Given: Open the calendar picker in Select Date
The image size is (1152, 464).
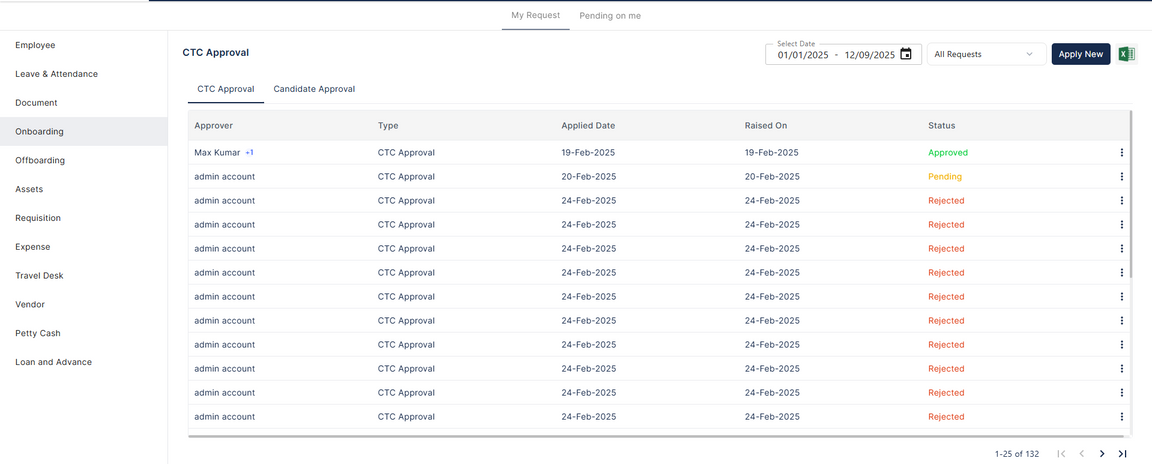Looking at the screenshot, I should click(906, 55).
